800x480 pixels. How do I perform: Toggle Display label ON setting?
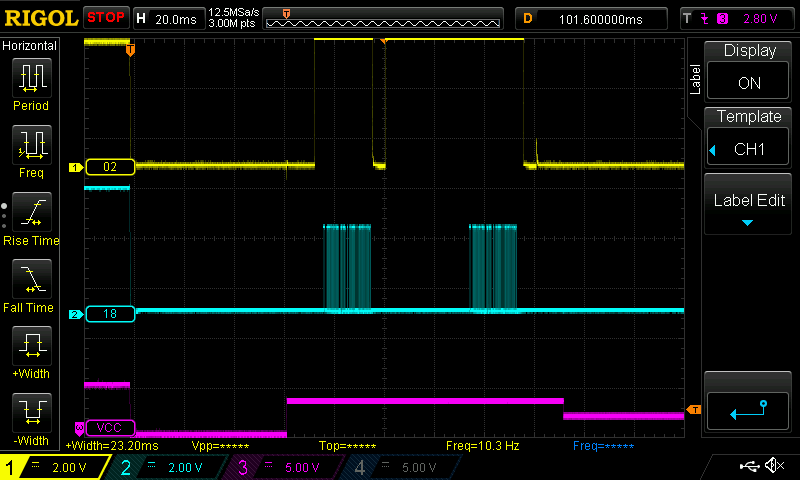(x=748, y=70)
